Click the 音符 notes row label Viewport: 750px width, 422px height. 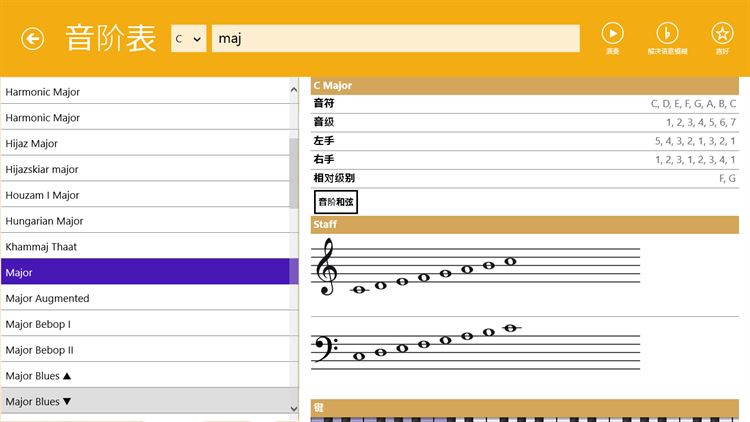[x=324, y=103]
